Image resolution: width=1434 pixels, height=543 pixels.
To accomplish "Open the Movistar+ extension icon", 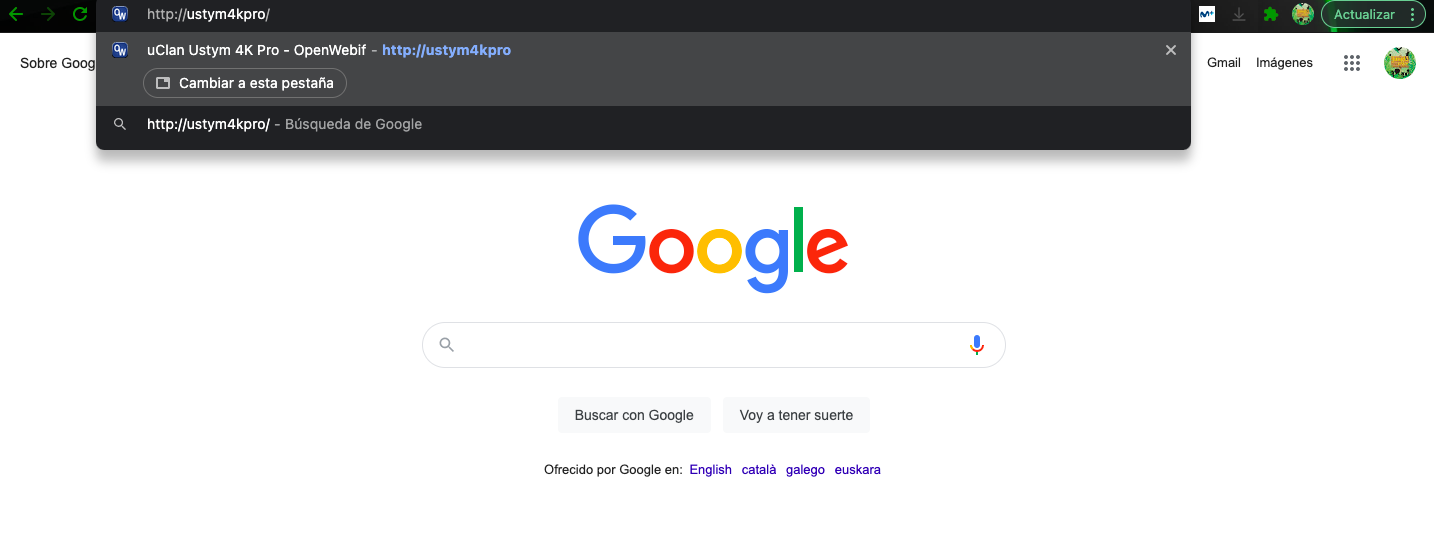I will point(1207,14).
